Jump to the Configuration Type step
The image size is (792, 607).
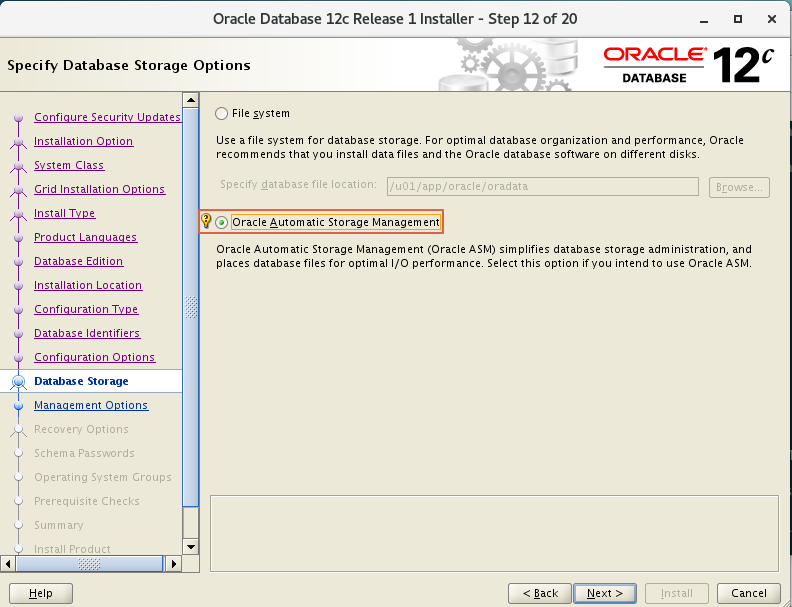86,309
